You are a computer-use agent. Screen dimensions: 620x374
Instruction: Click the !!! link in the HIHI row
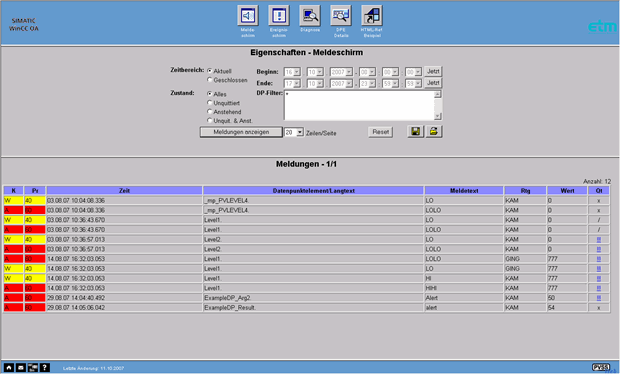click(x=599, y=288)
